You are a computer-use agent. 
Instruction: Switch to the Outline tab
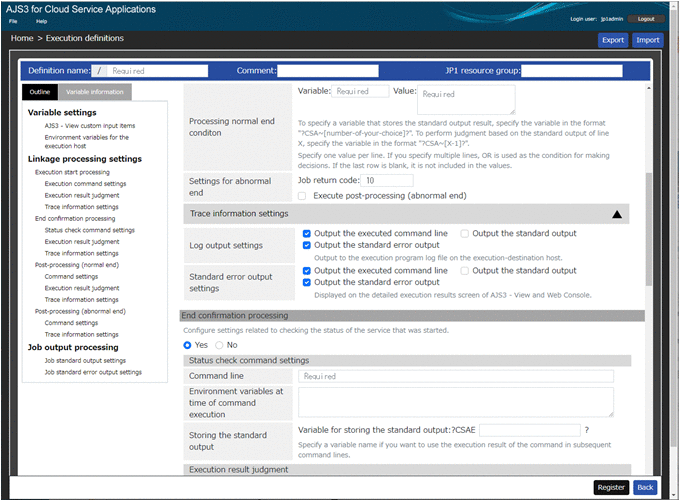click(x=40, y=92)
